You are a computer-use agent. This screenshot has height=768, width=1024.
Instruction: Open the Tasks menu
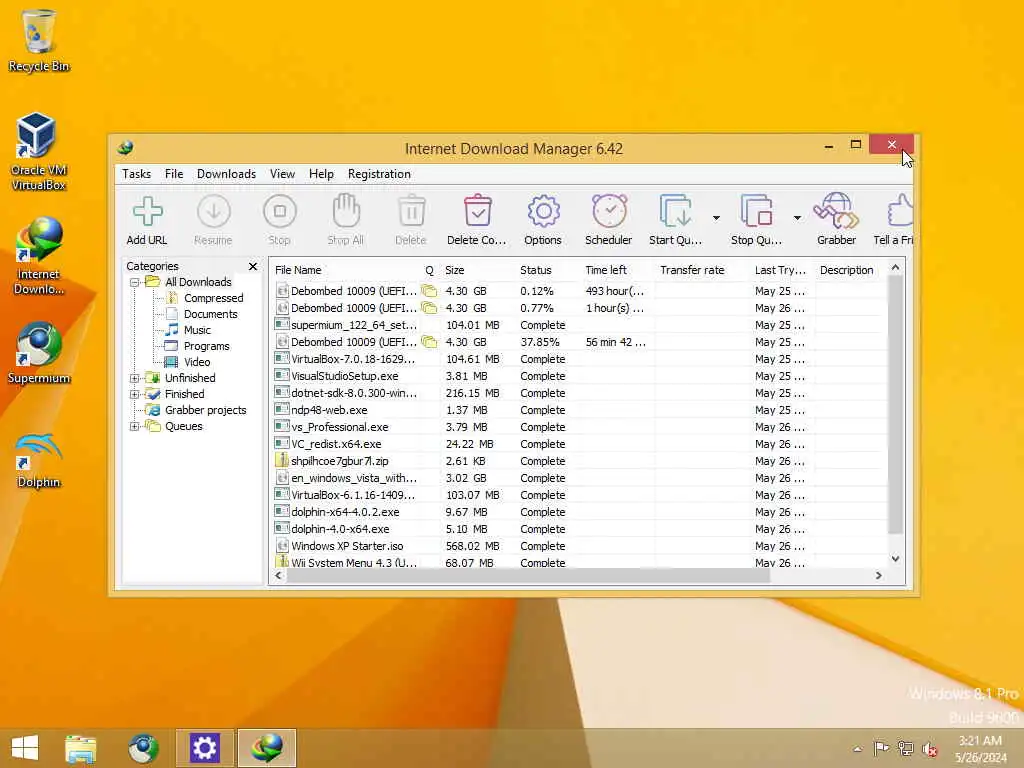(136, 174)
